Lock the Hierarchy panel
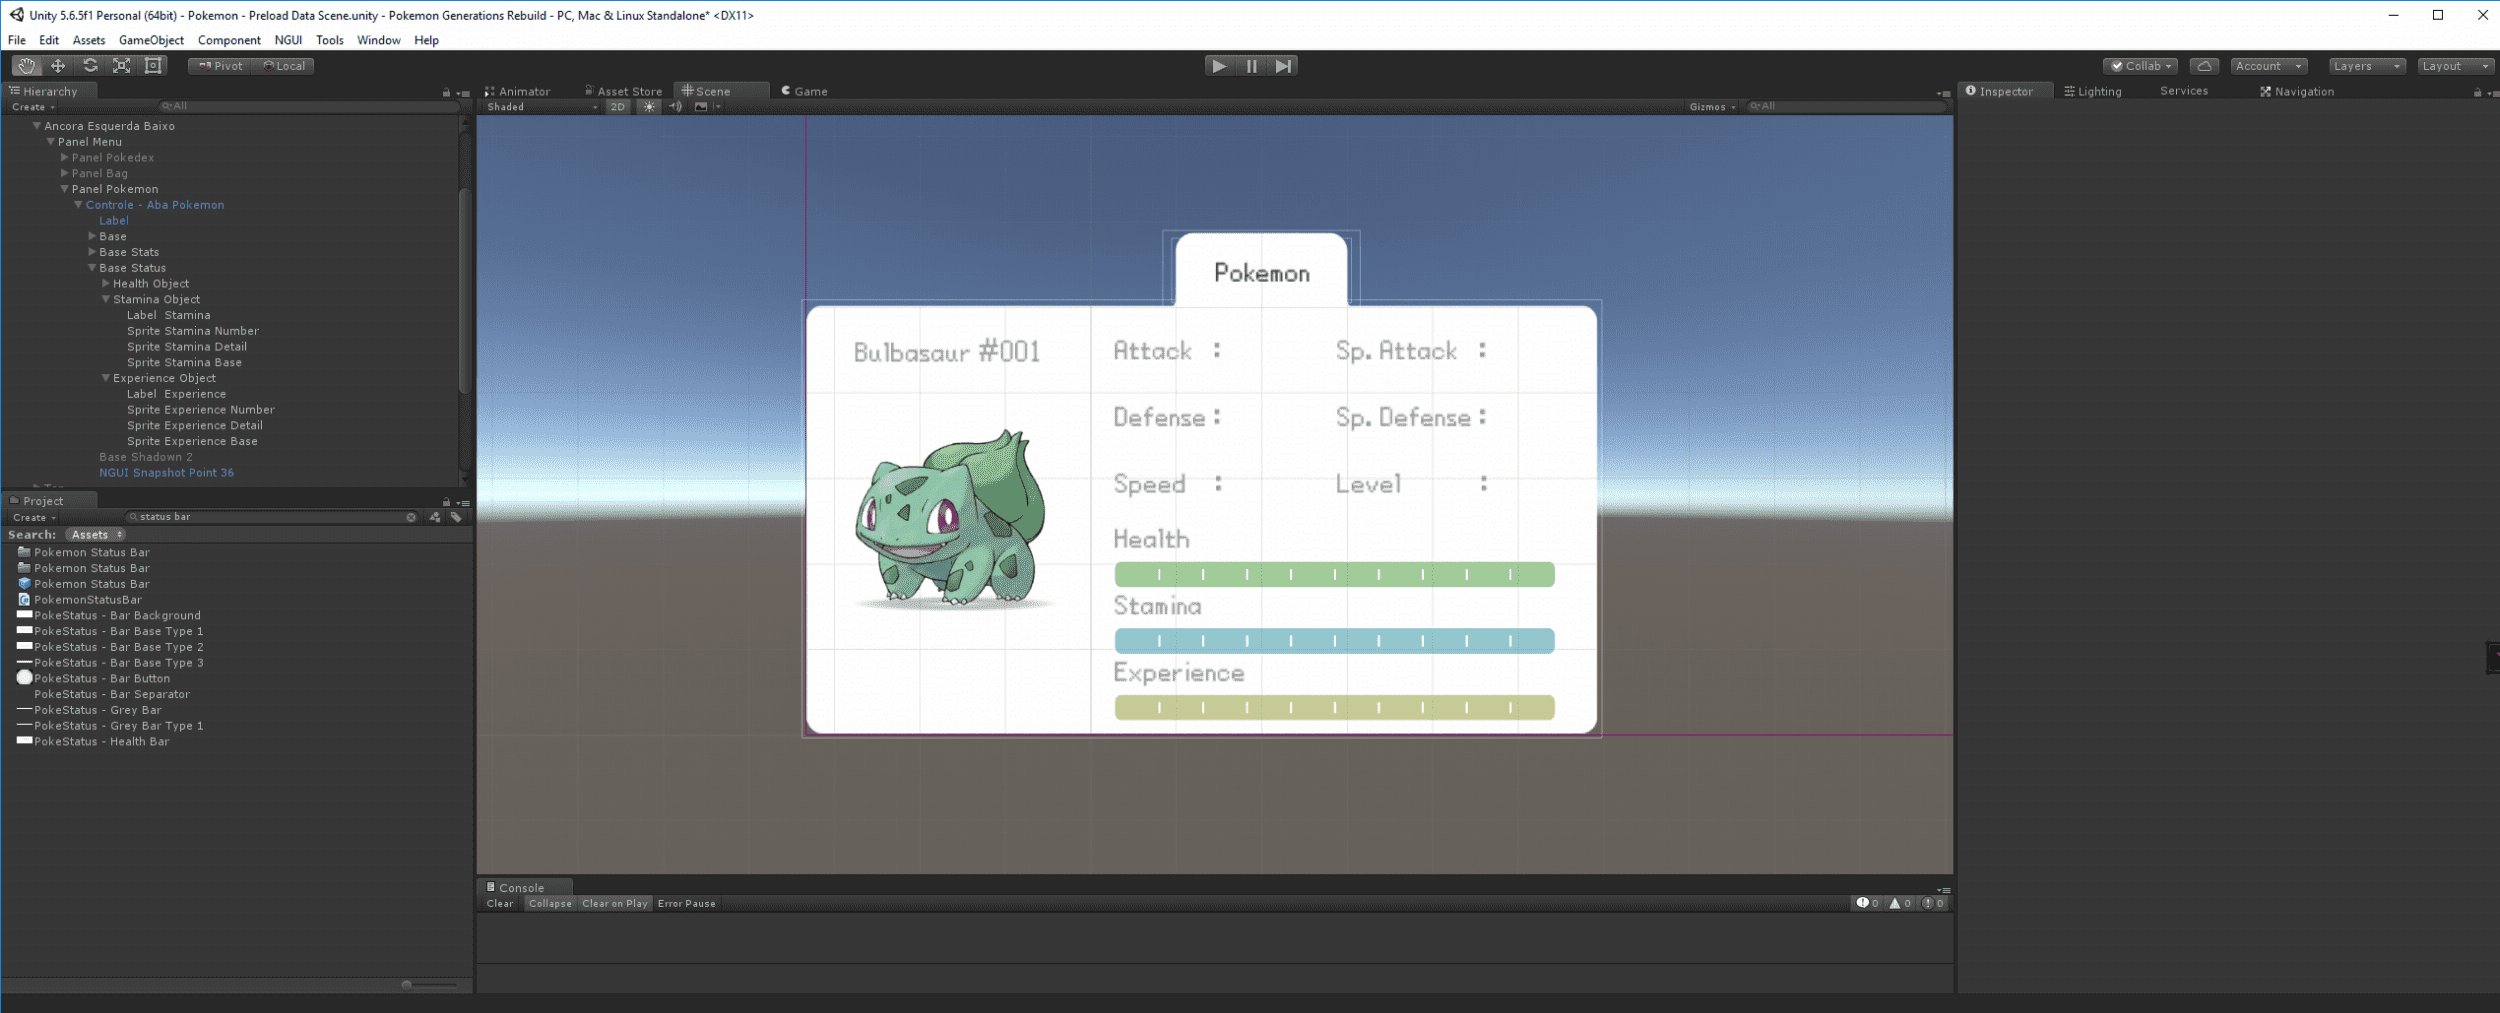Image resolution: width=2500 pixels, height=1013 pixels. point(446,92)
